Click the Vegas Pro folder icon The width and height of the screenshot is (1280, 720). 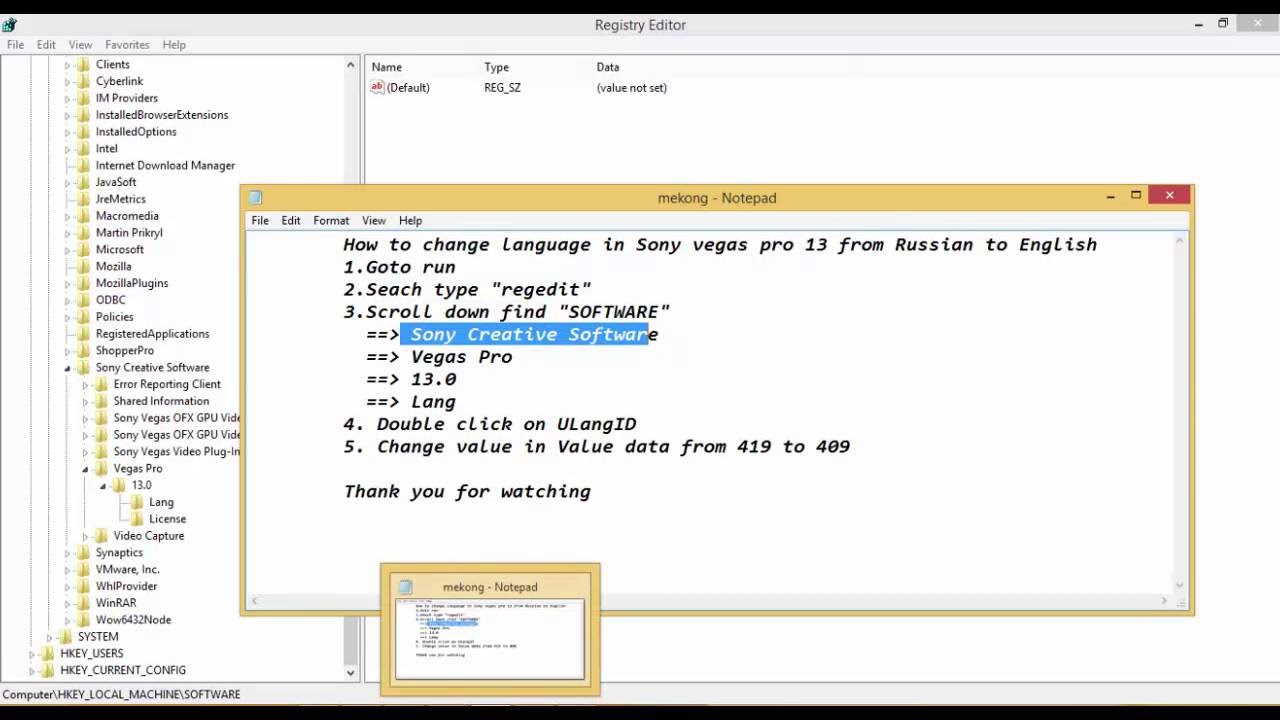(102, 469)
